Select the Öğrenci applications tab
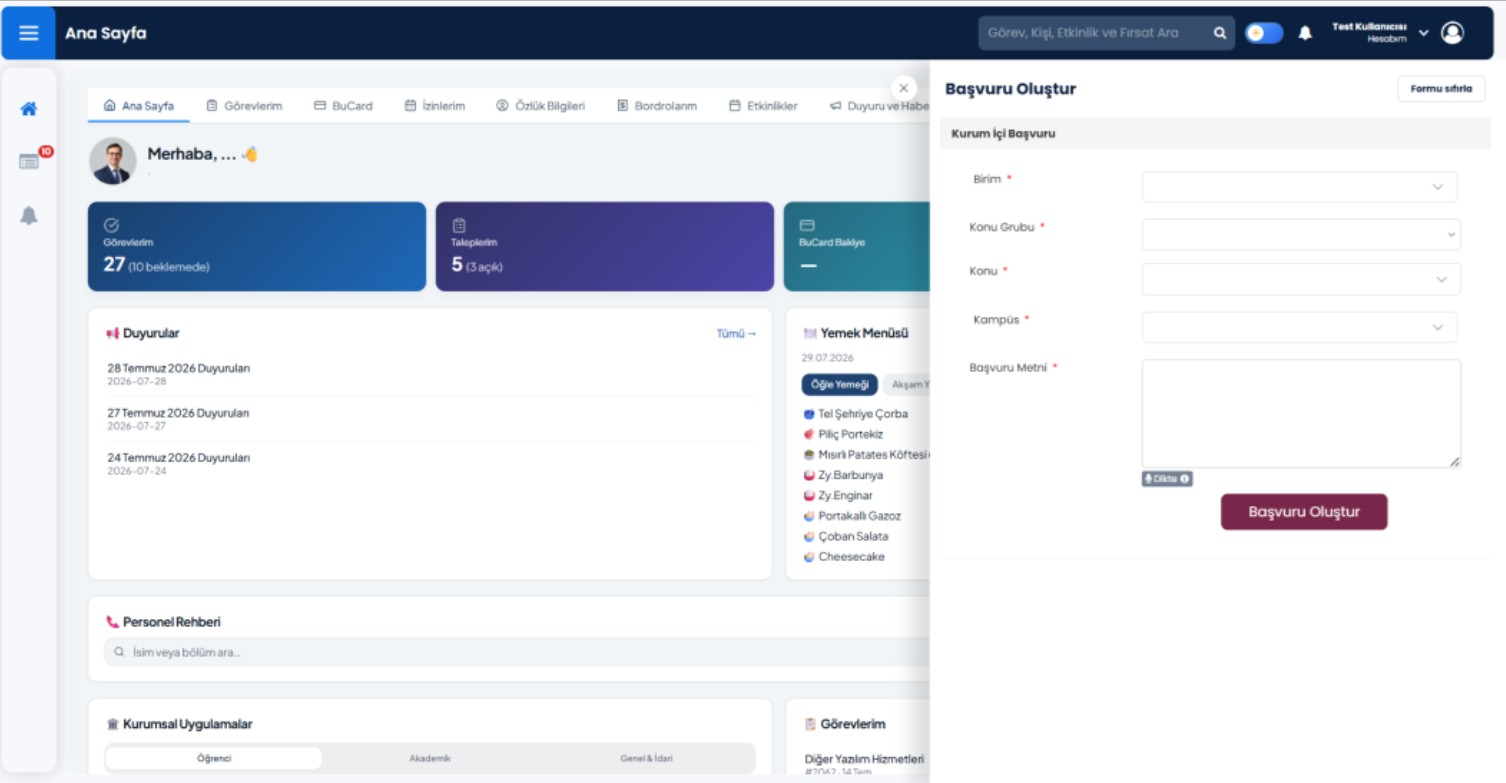 pyautogui.click(x=214, y=758)
